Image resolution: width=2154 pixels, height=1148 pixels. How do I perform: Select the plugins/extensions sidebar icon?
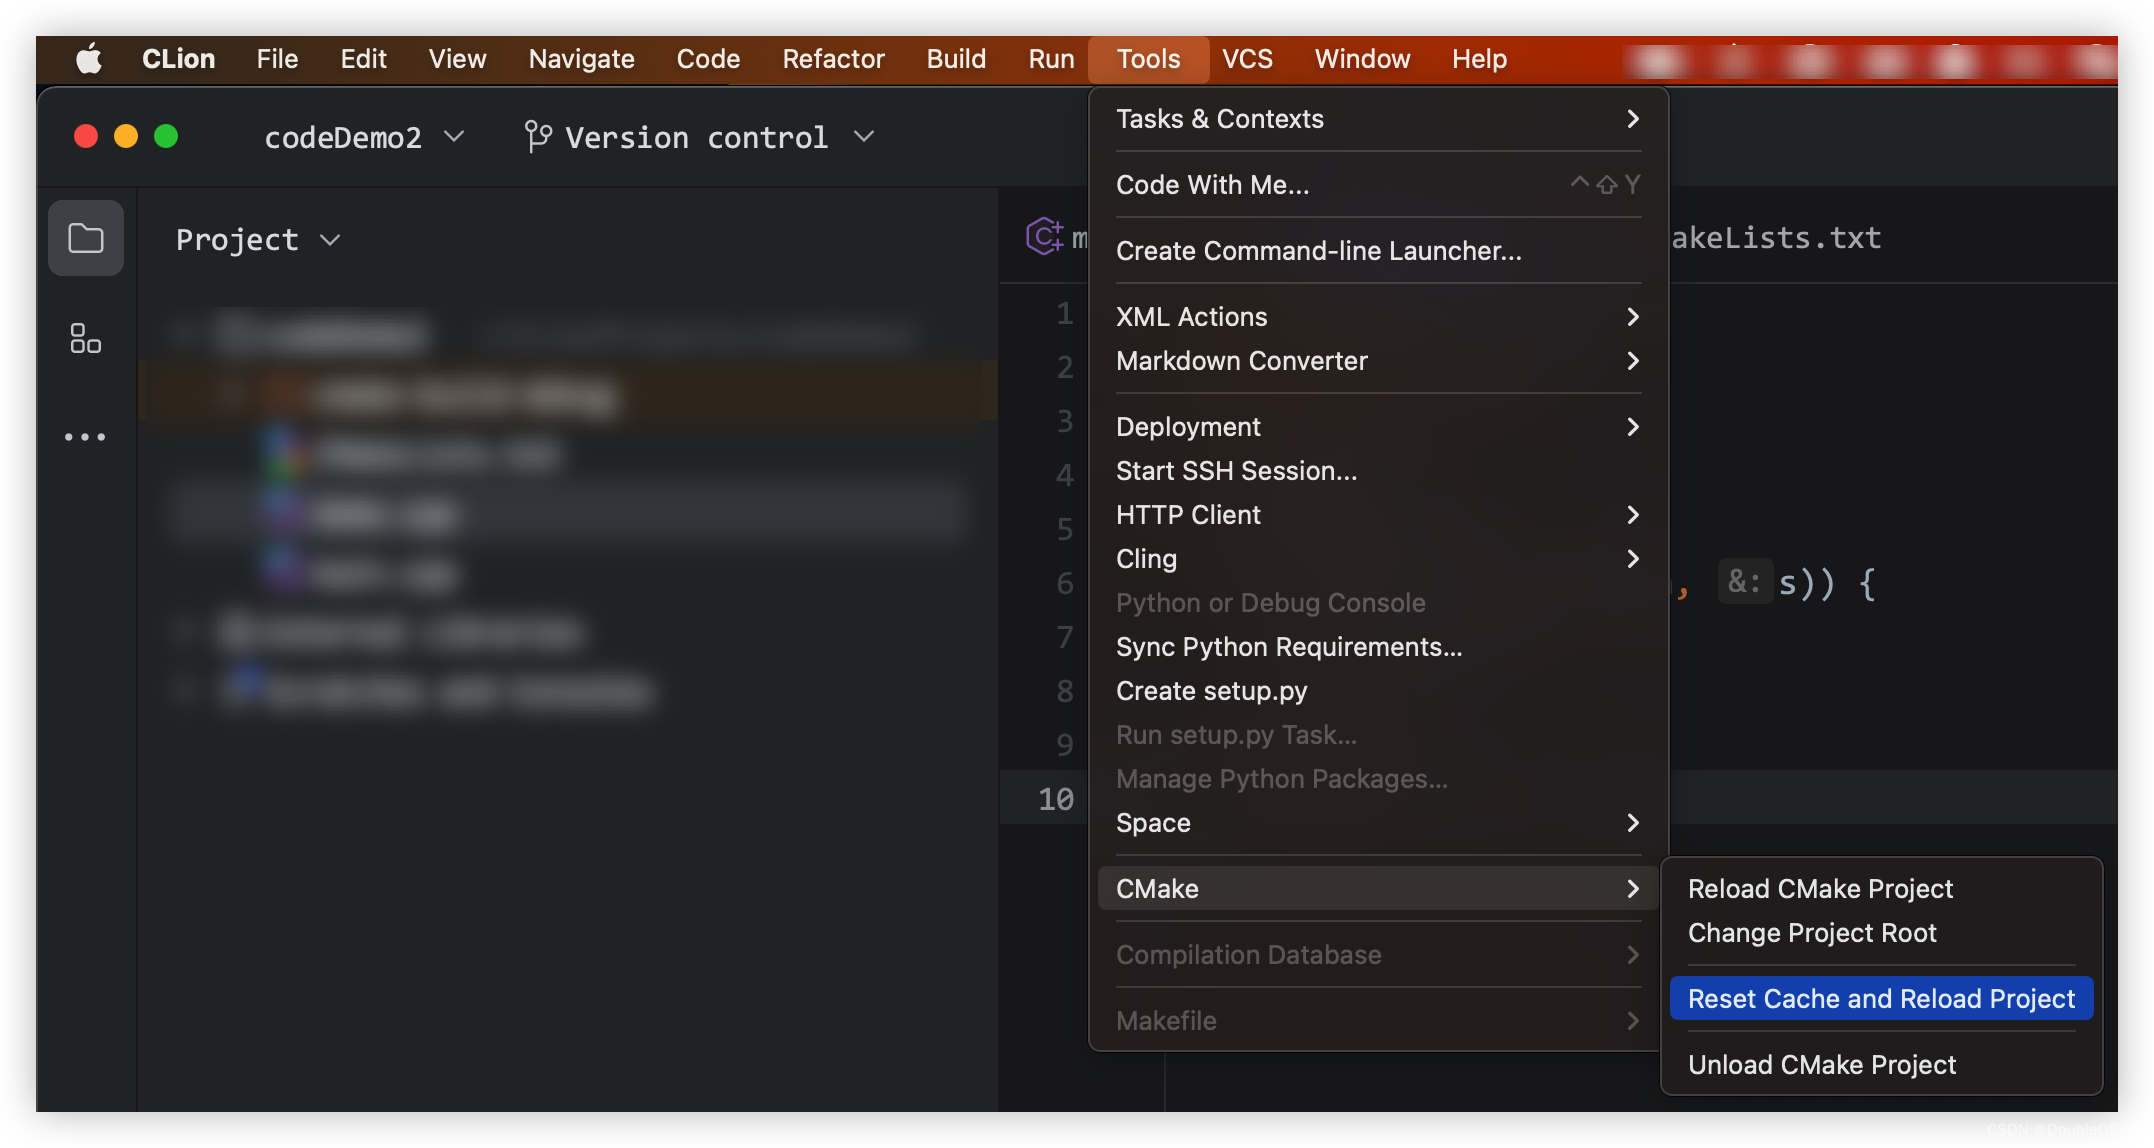[84, 338]
